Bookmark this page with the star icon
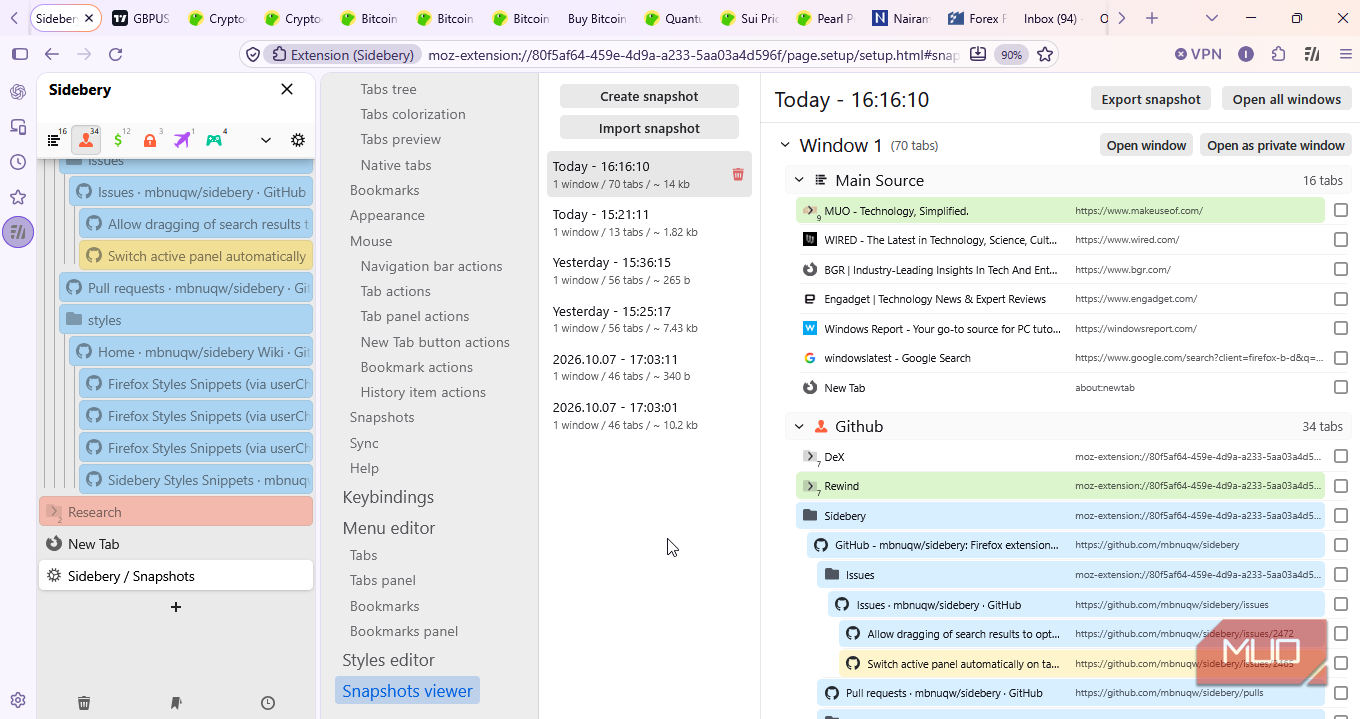 click(1045, 55)
